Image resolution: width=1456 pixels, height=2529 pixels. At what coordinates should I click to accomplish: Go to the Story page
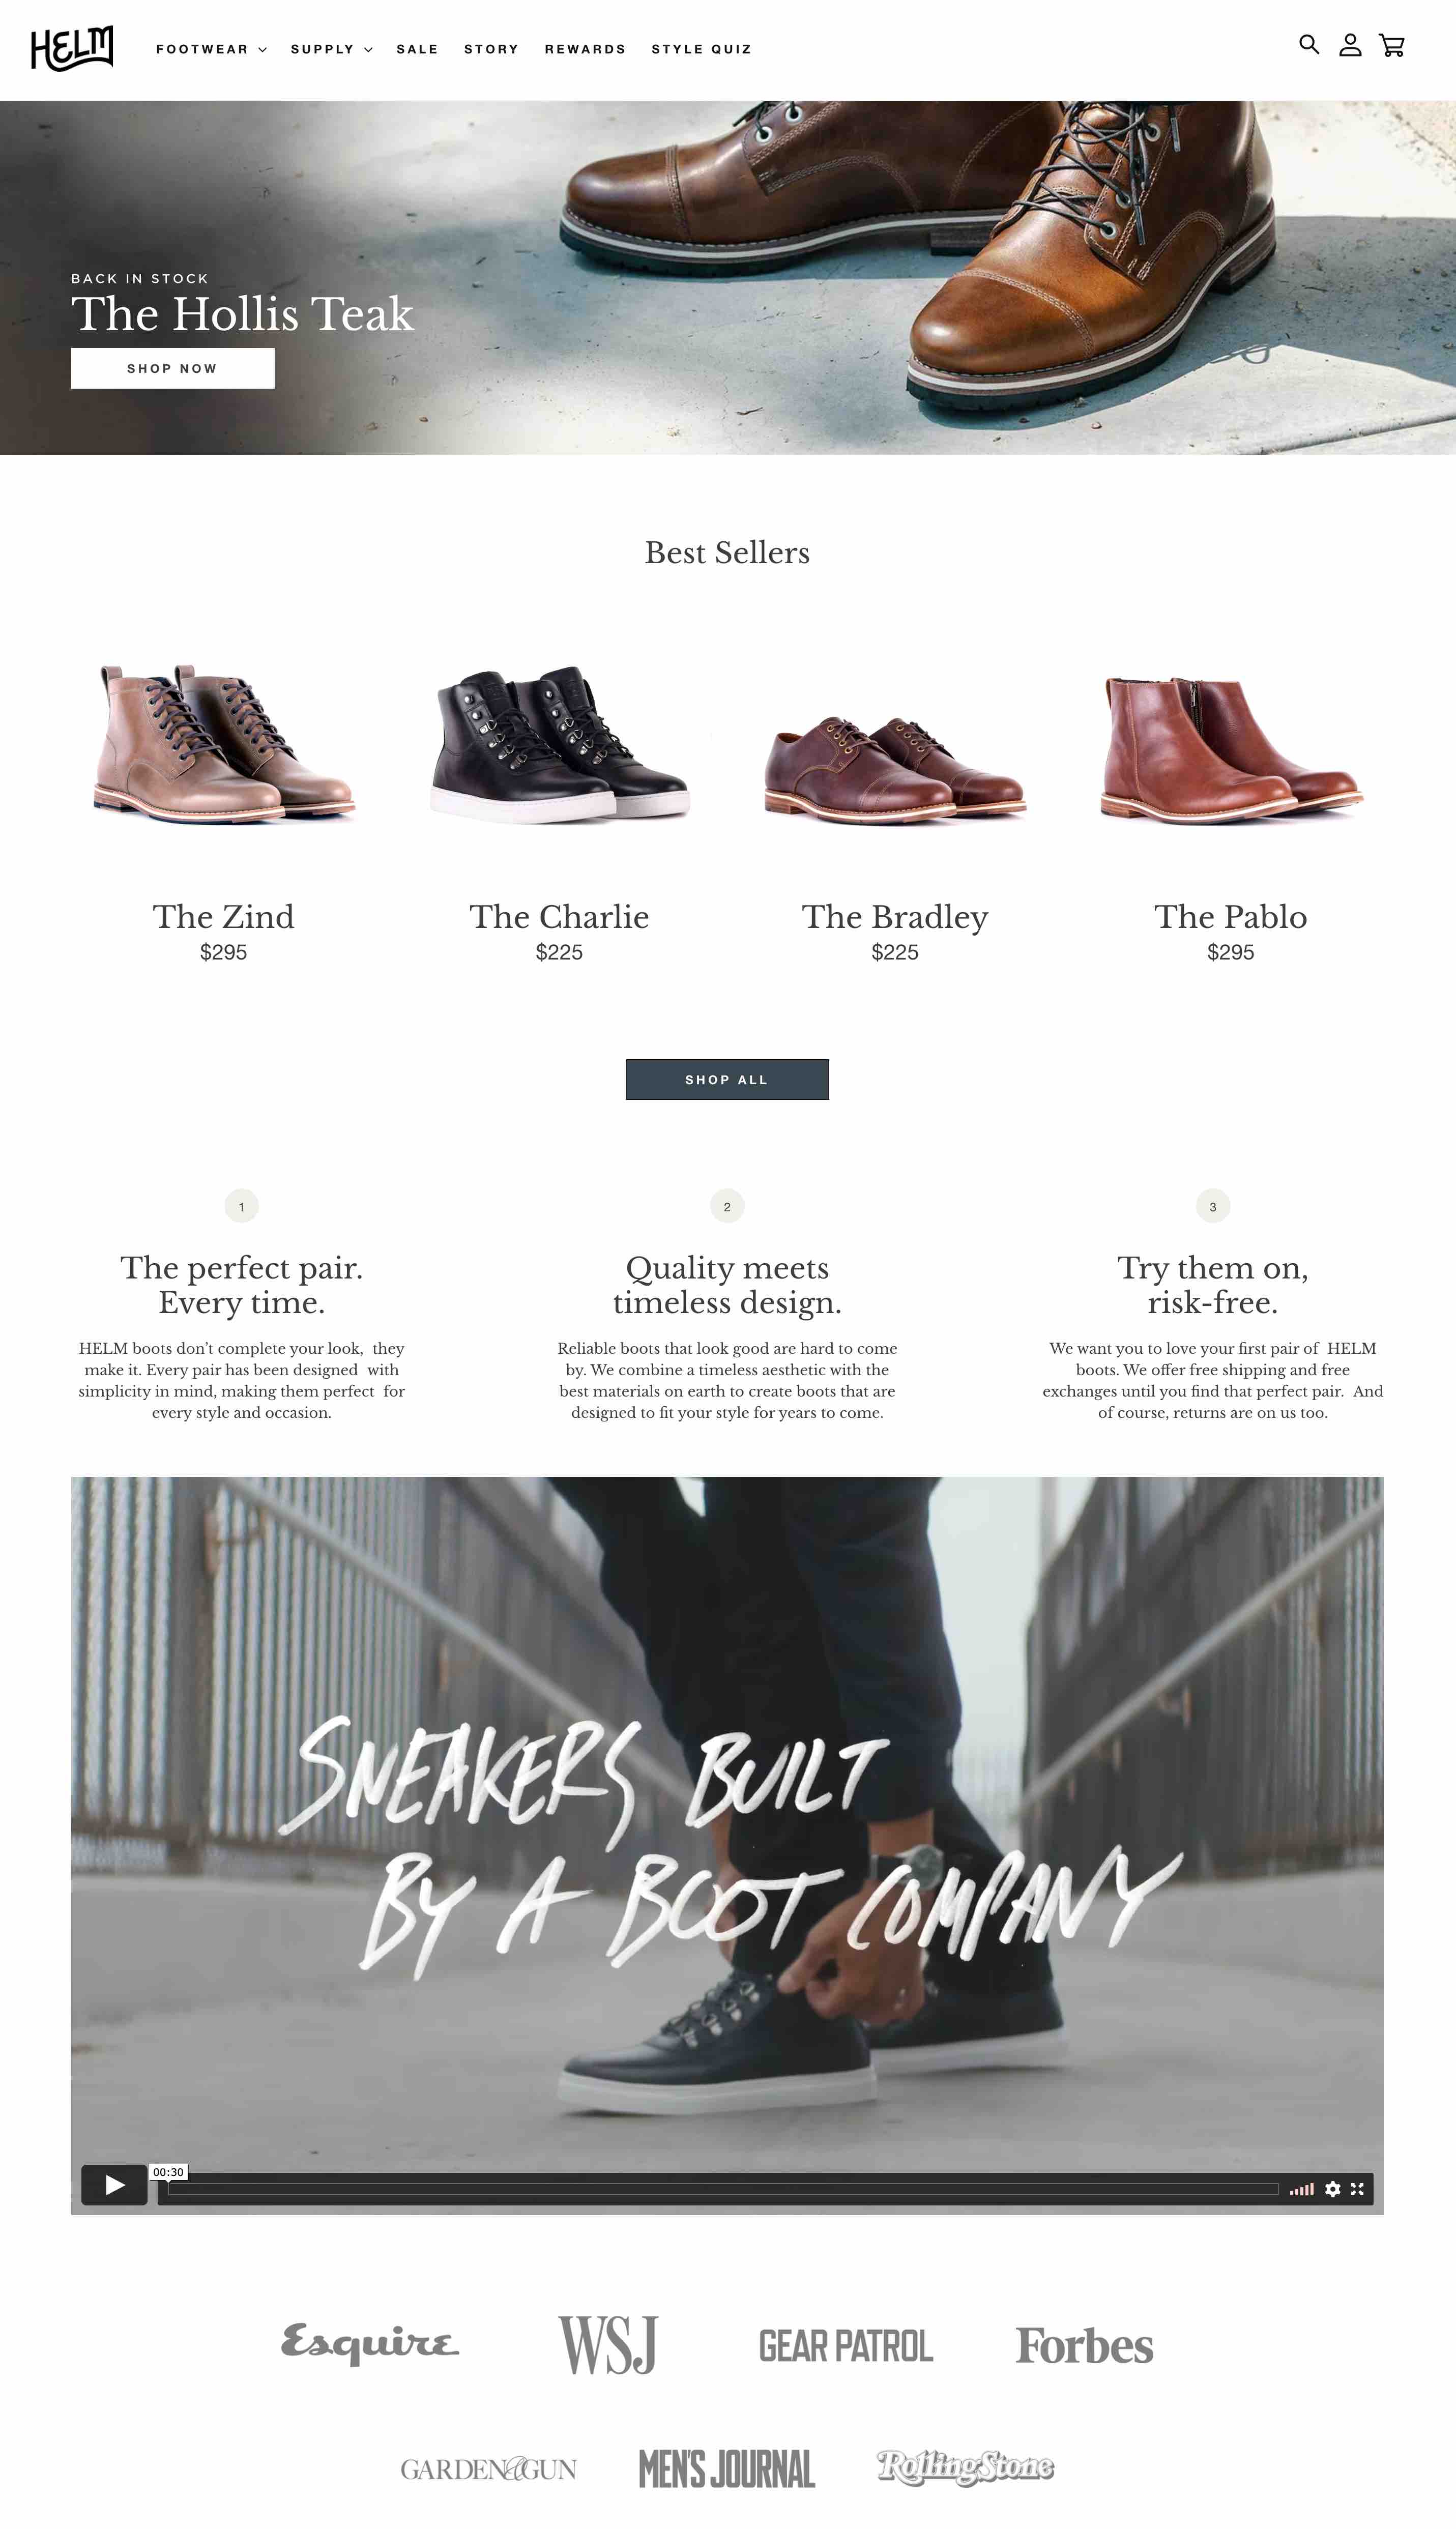point(491,49)
